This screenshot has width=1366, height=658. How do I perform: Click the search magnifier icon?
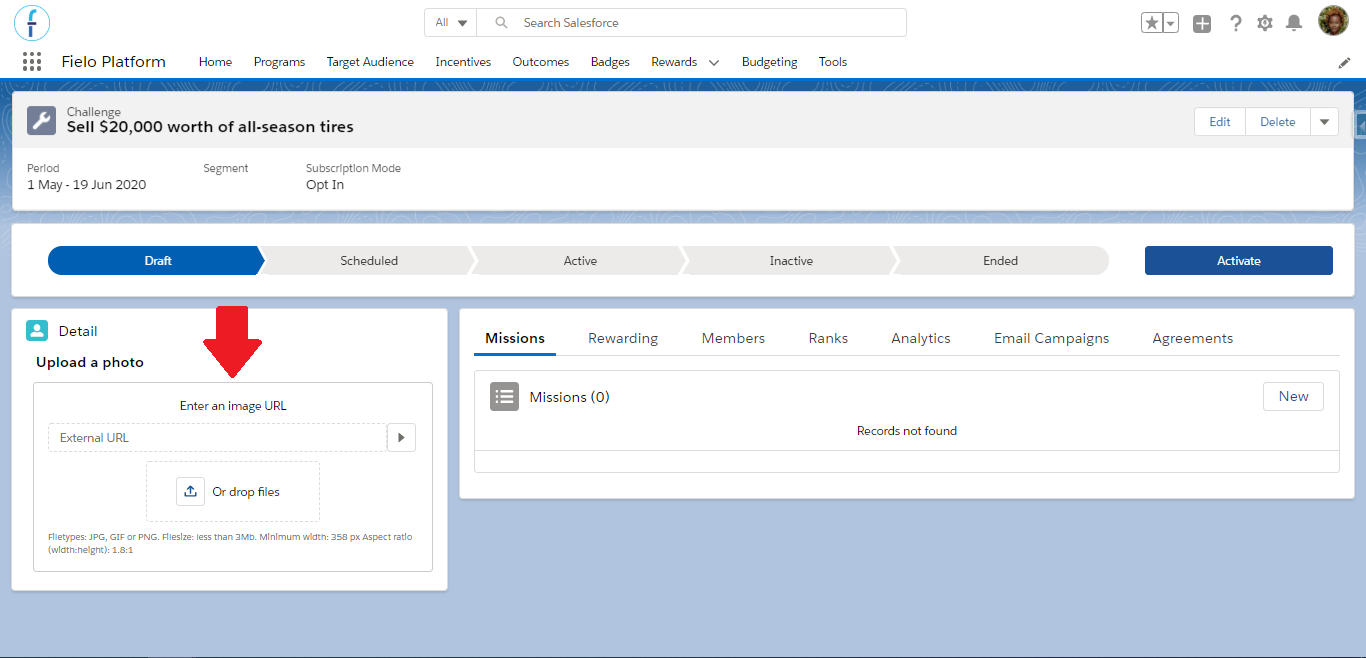(x=502, y=22)
